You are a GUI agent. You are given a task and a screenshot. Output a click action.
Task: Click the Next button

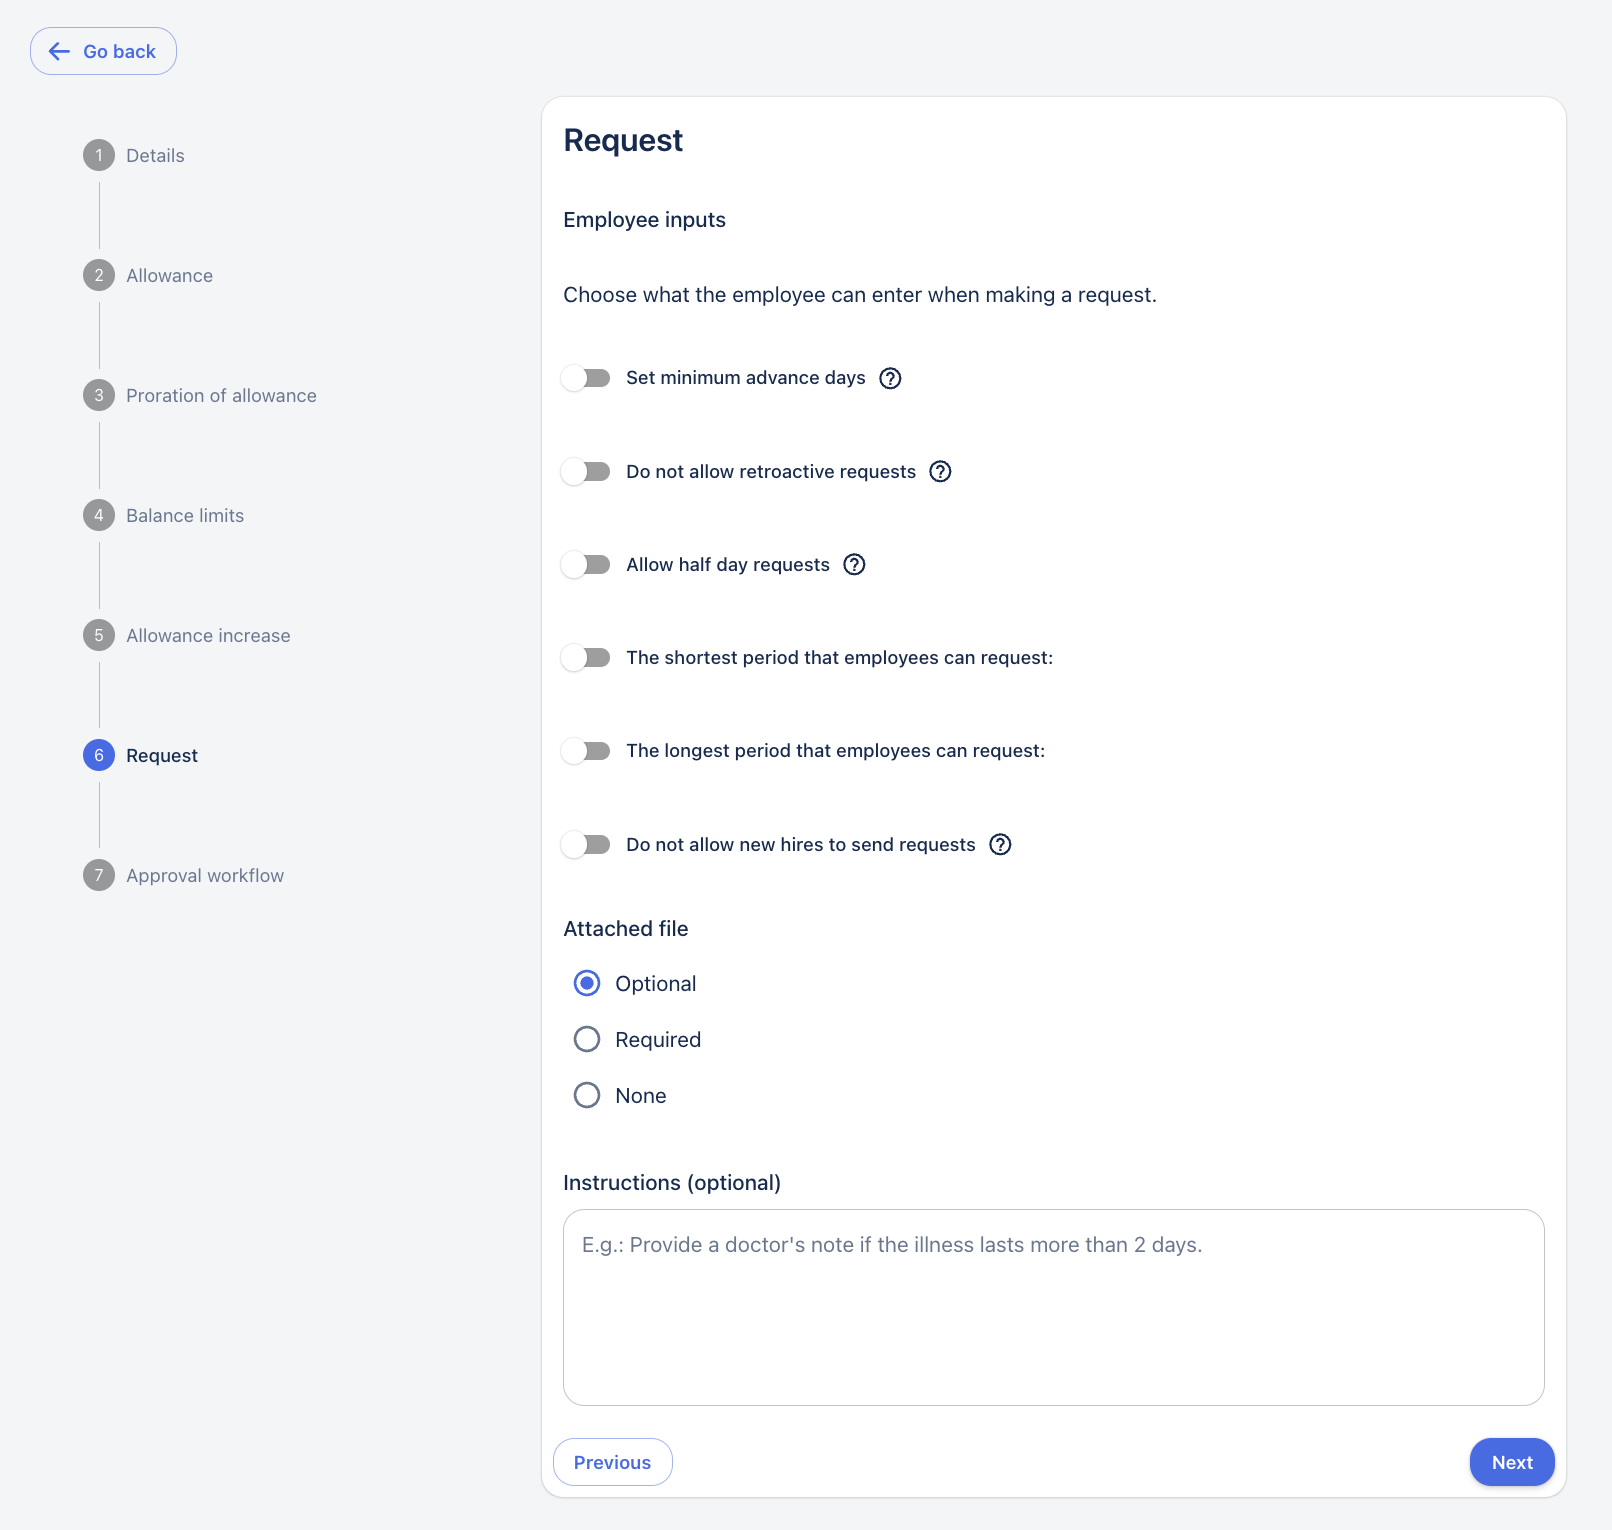pos(1511,1462)
